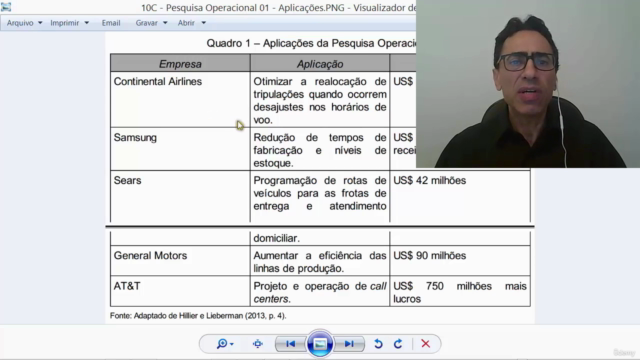Click the window title 10C Pesquisa Operacional
This screenshot has width=640, height=360.
[278, 8]
